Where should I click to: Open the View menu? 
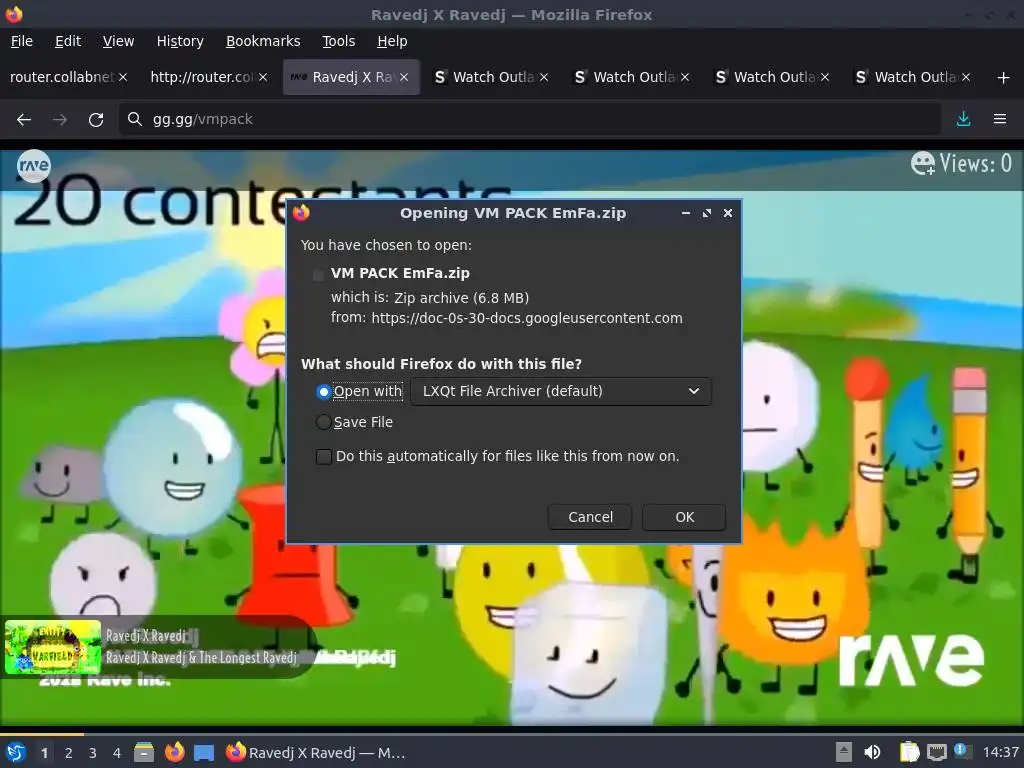[x=118, y=41]
